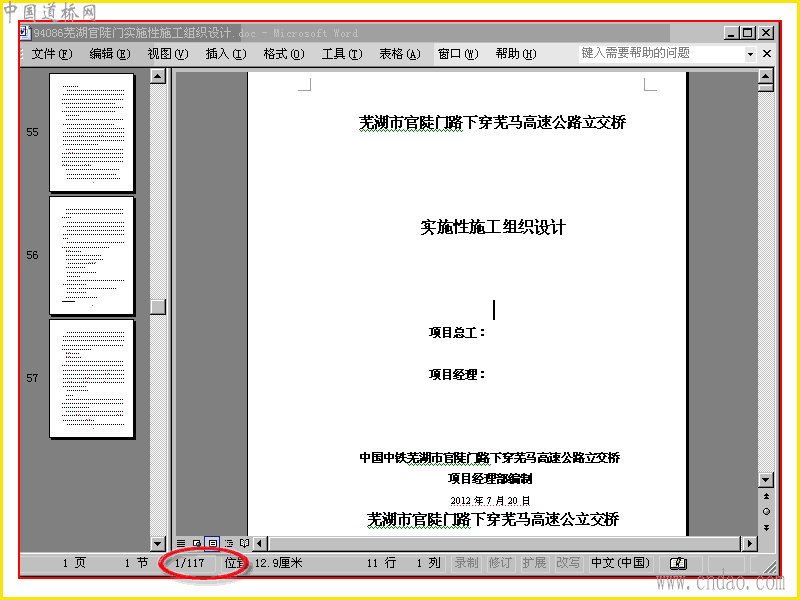Open the 表格(A) menu
Viewport: 800px width, 600px height.
tap(399, 54)
